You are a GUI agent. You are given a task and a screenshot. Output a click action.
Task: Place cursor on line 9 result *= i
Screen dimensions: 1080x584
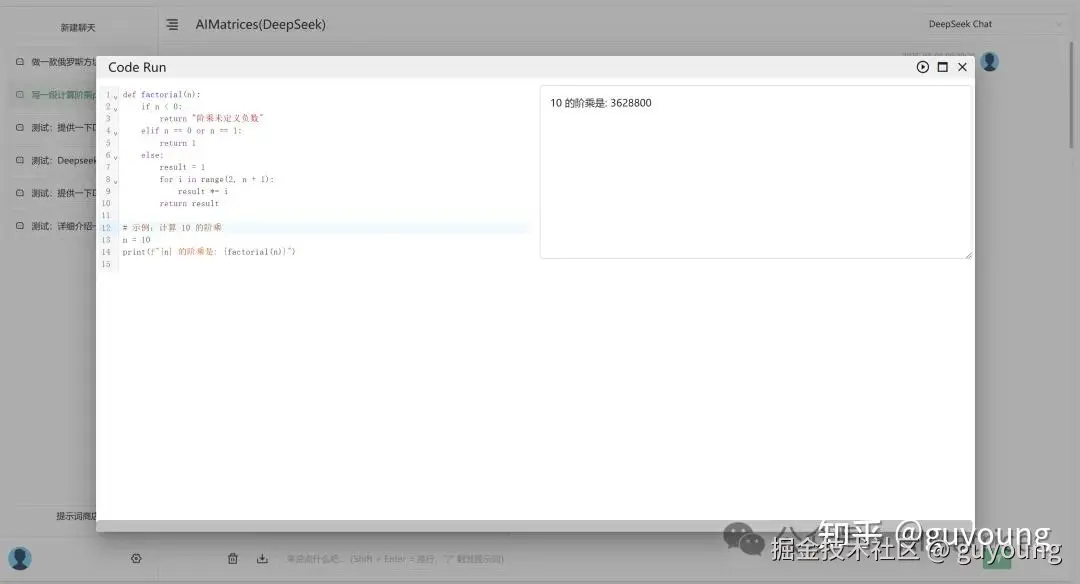click(202, 191)
